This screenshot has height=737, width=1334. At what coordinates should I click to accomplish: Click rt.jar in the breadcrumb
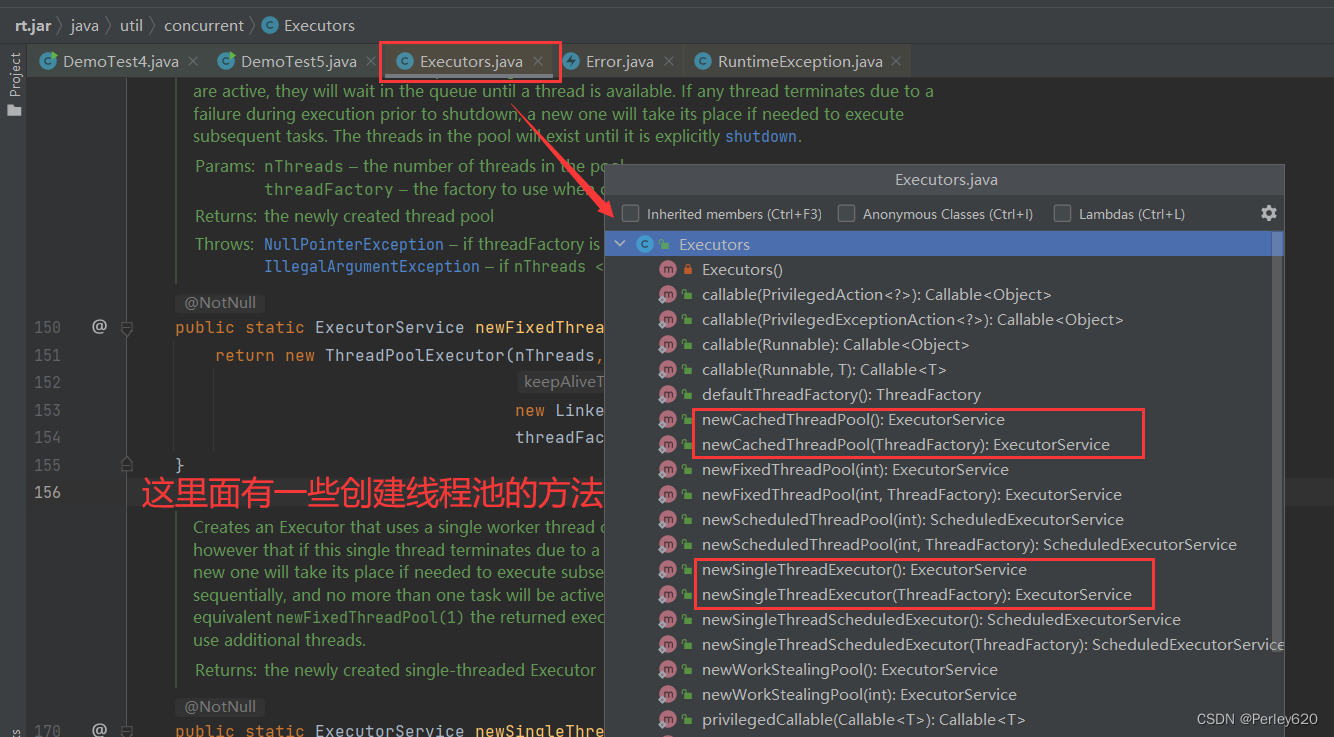click(33, 25)
